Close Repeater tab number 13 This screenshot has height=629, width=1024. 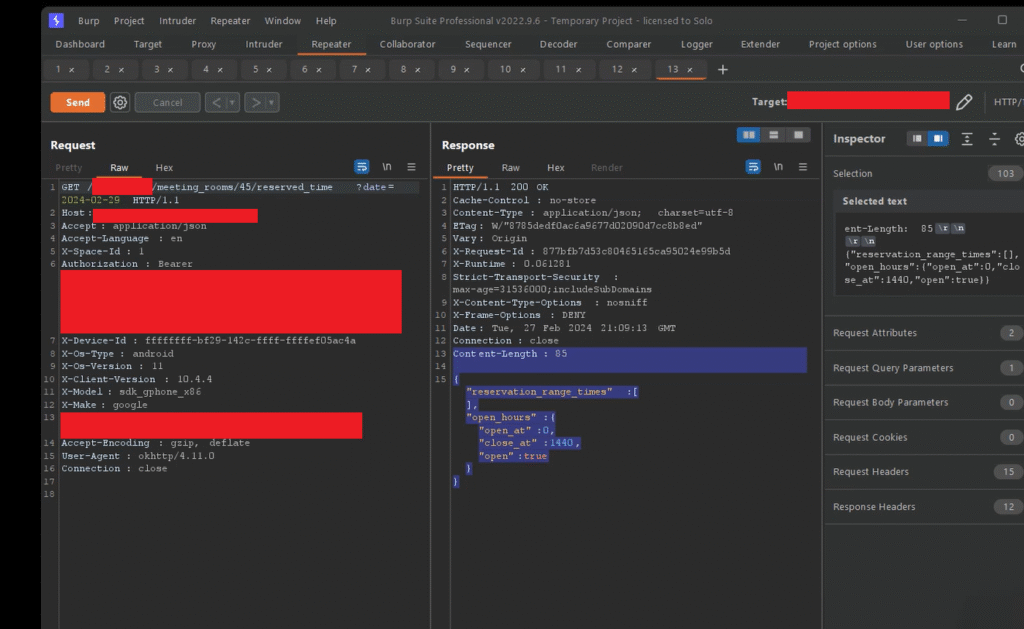(x=689, y=69)
